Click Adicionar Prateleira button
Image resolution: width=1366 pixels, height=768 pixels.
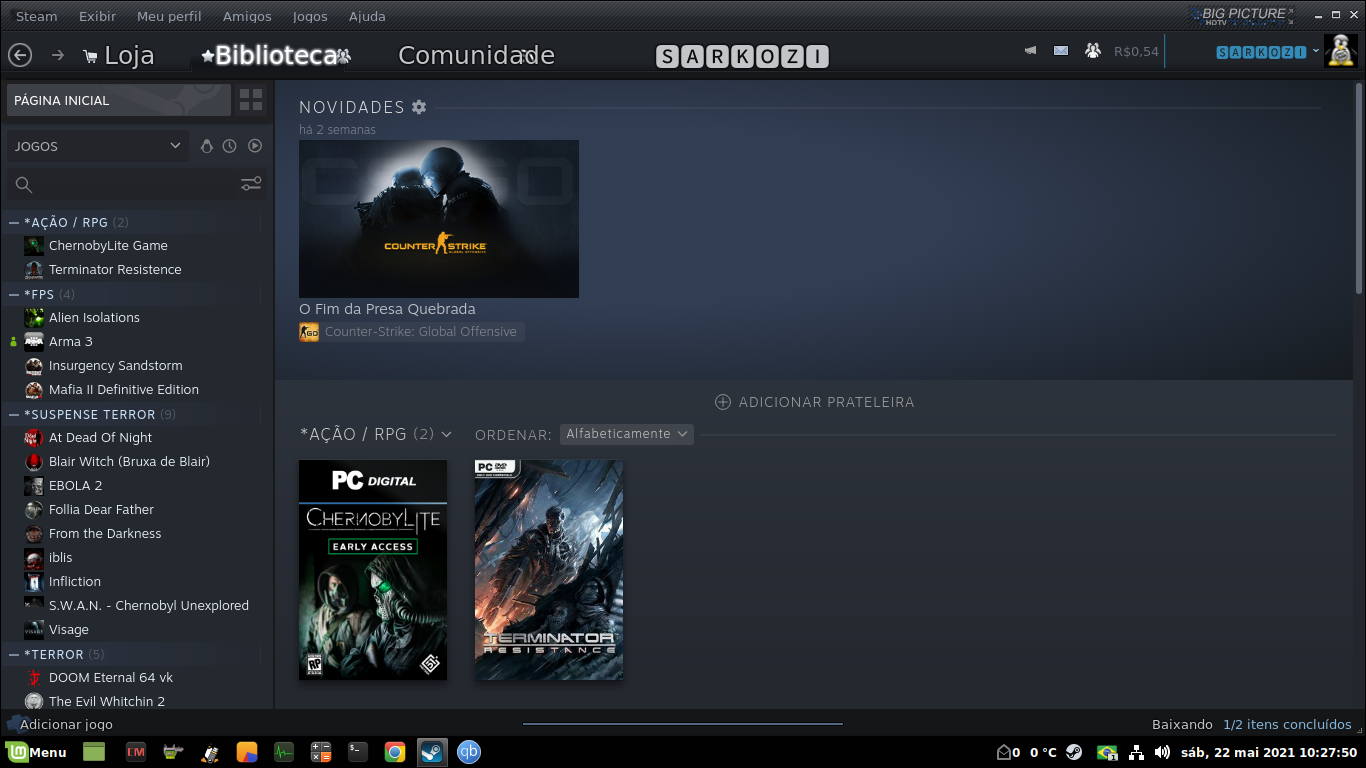click(815, 402)
